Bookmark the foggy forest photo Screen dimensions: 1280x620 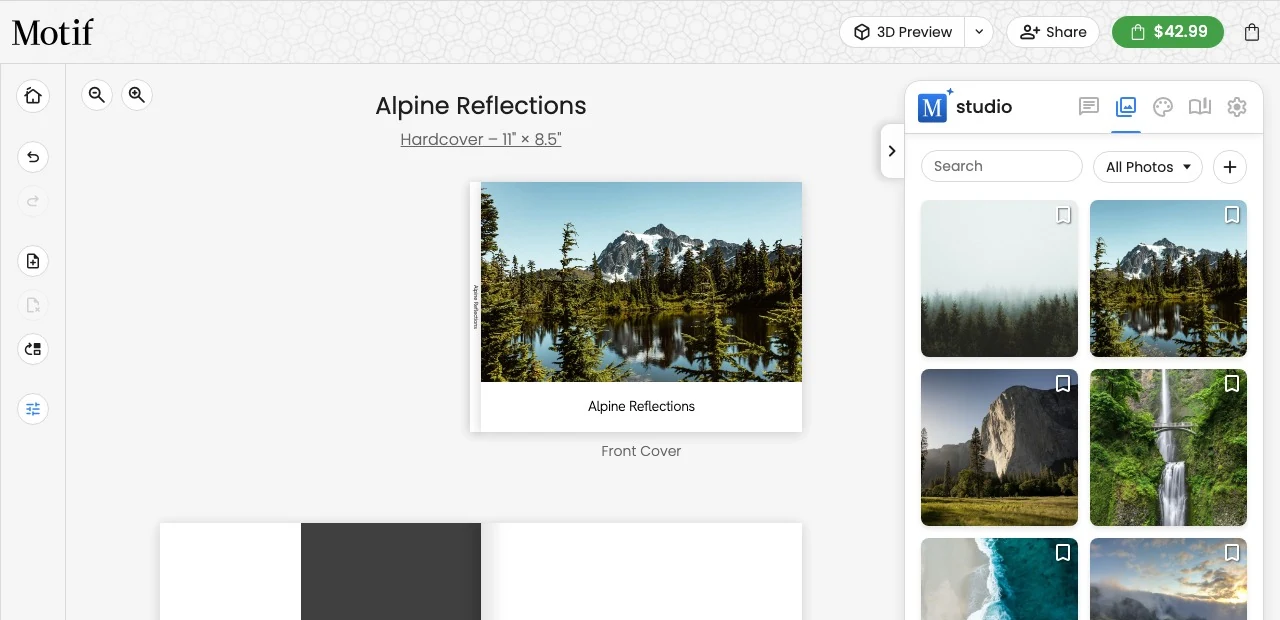pyautogui.click(x=1063, y=215)
